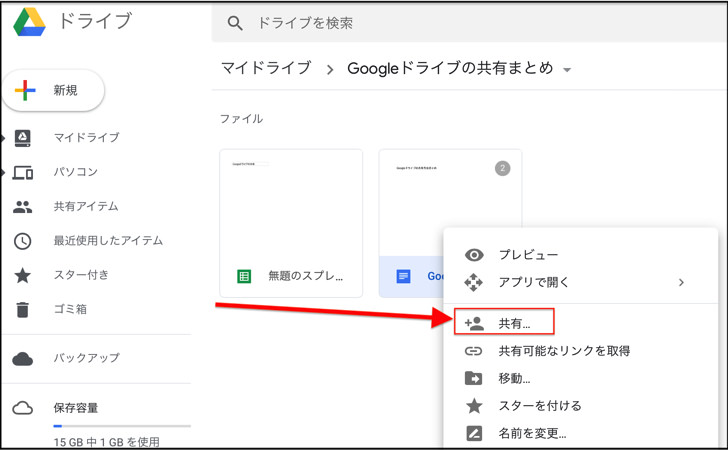
Task: Click the star icon in context menu
Action: pyautogui.click(x=474, y=405)
